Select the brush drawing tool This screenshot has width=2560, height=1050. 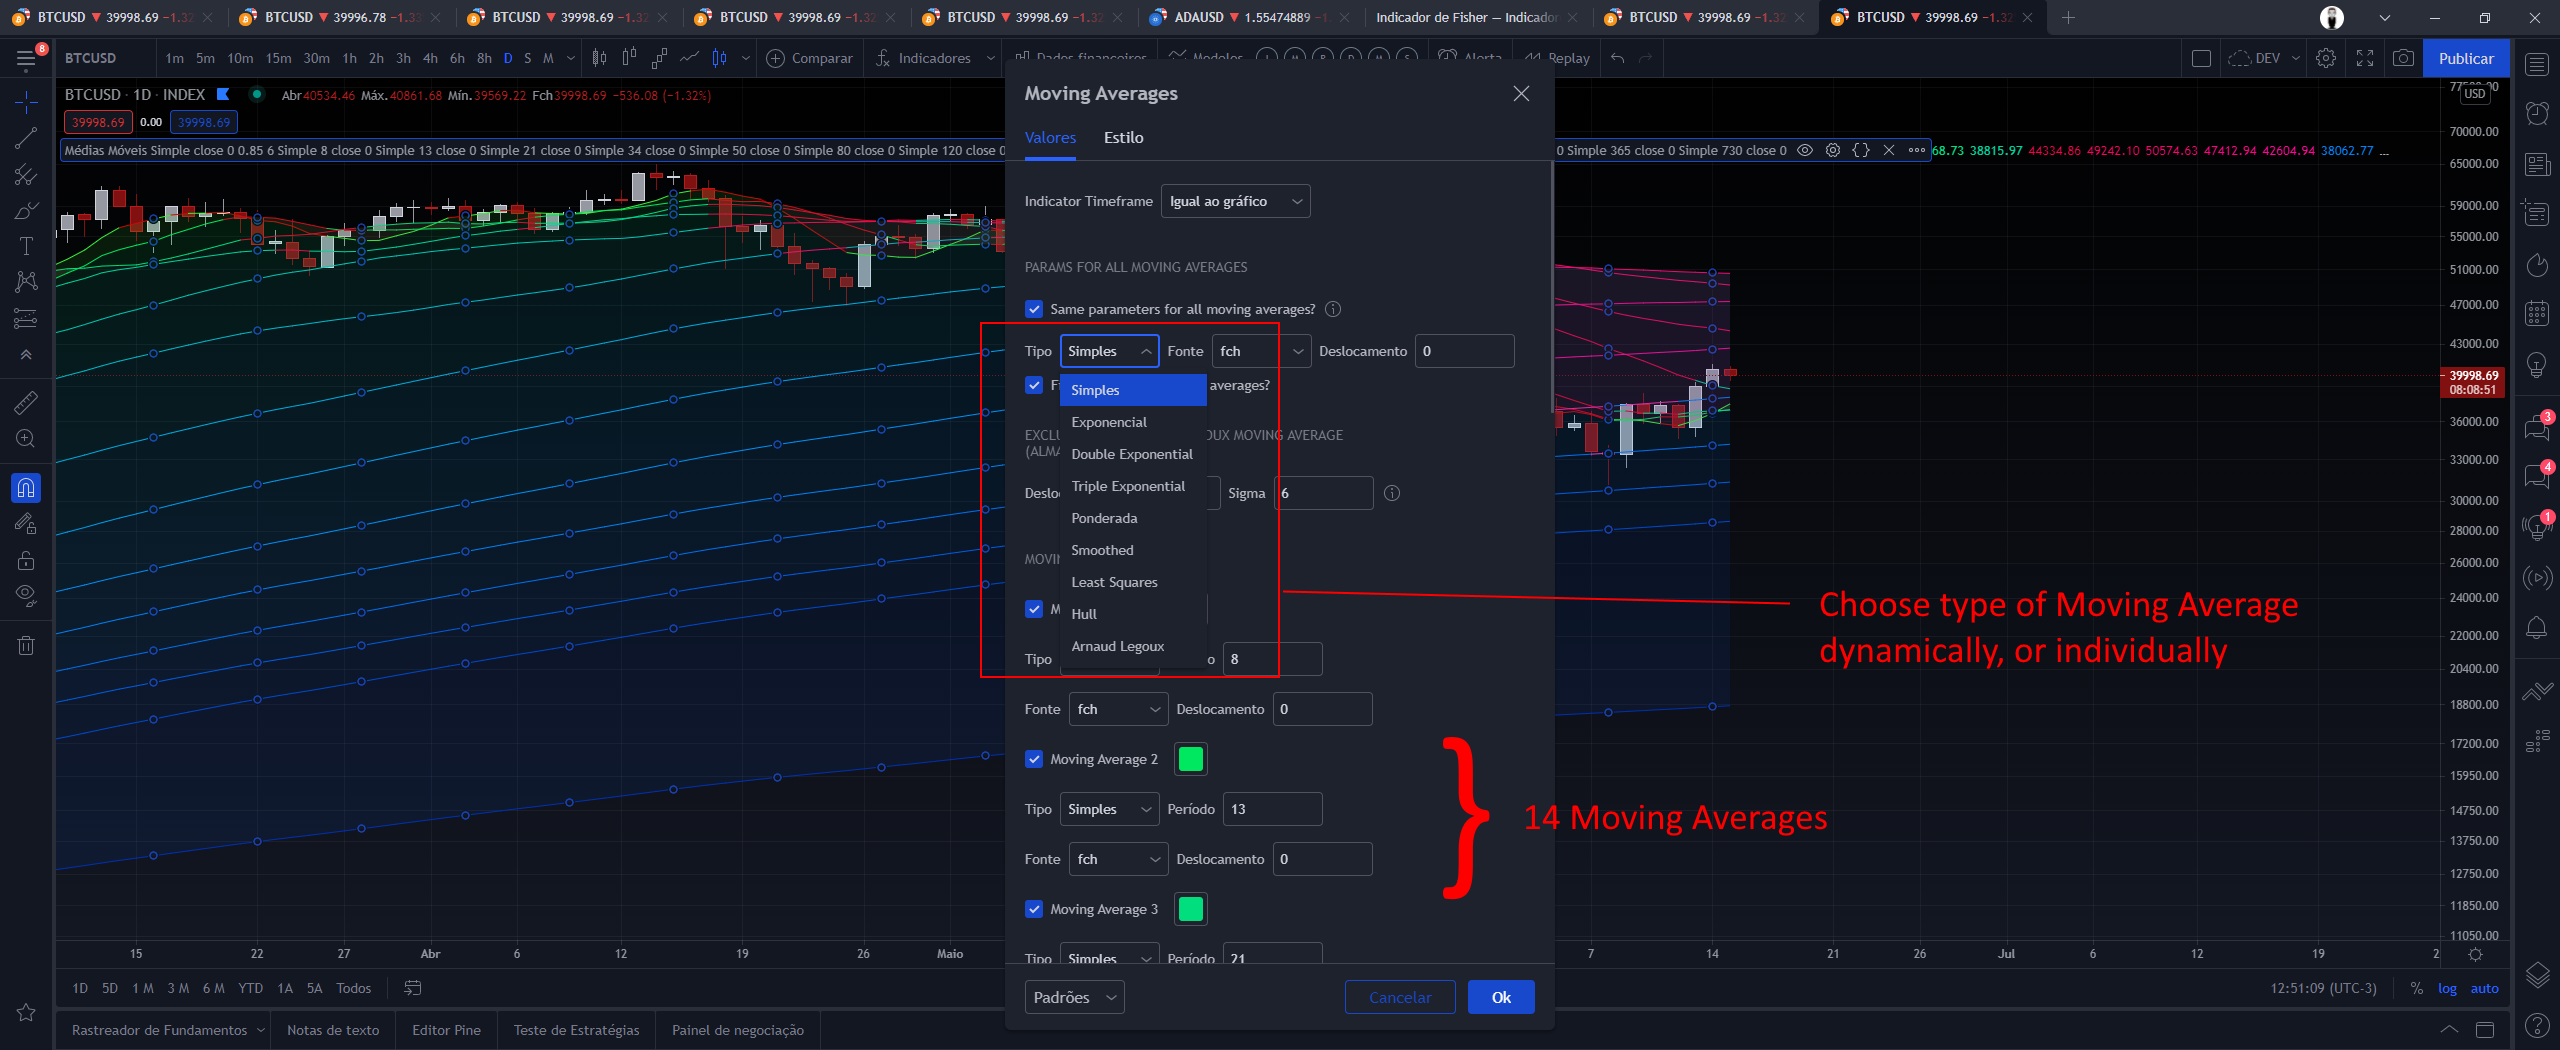pos(27,211)
